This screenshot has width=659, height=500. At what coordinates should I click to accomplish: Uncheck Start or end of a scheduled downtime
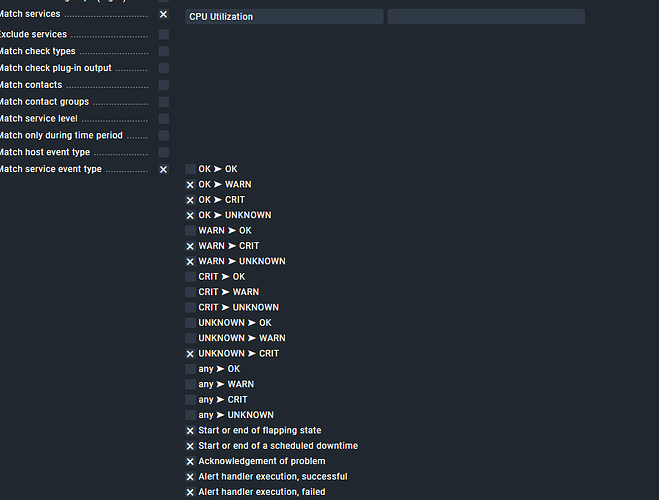191,446
